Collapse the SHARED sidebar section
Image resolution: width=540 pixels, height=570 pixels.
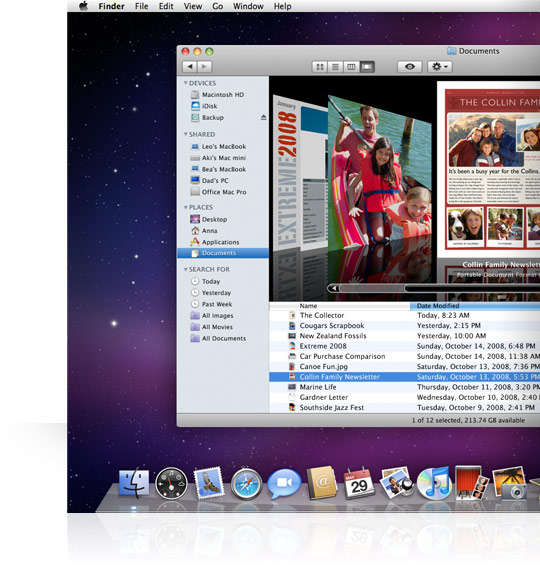[185, 135]
